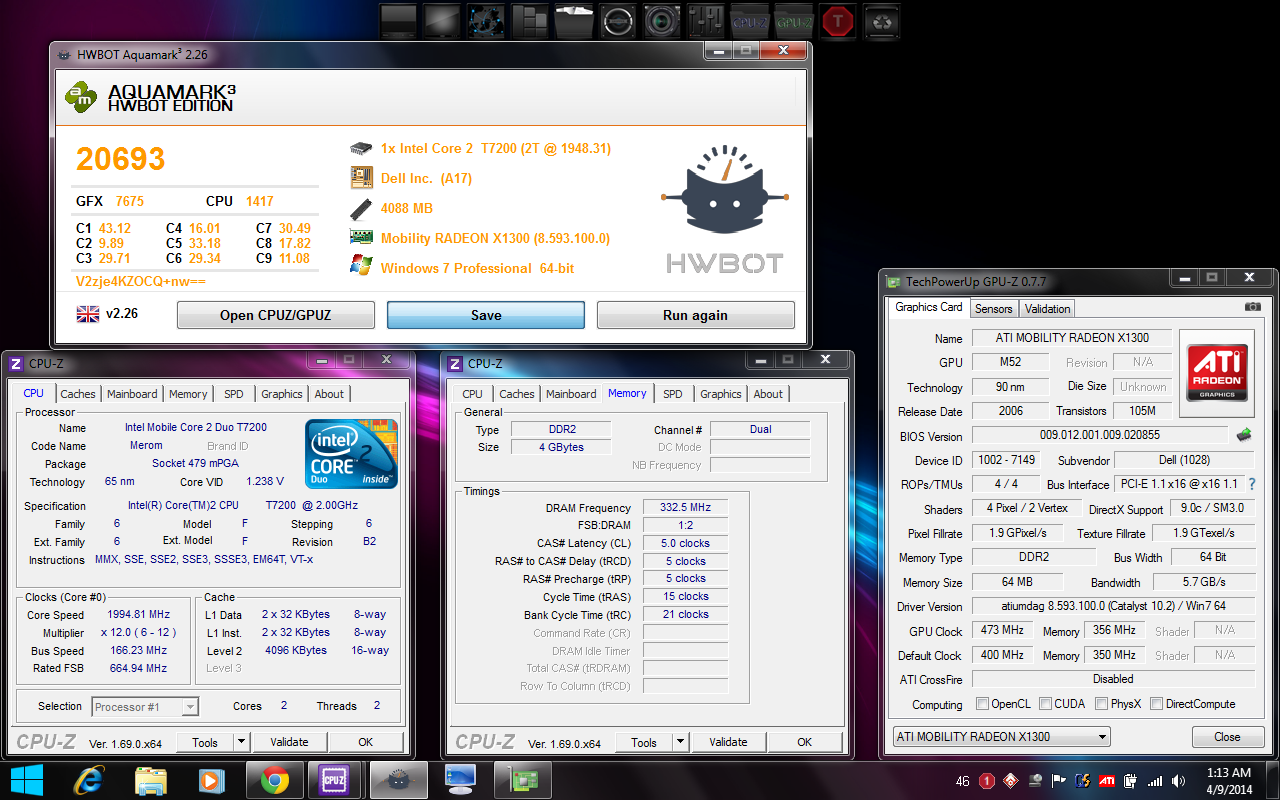The width and height of the screenshot is (1280, 800).
Task: Click the CAS# Latency 5.0 clocks value
Action: tap(685, 543)
